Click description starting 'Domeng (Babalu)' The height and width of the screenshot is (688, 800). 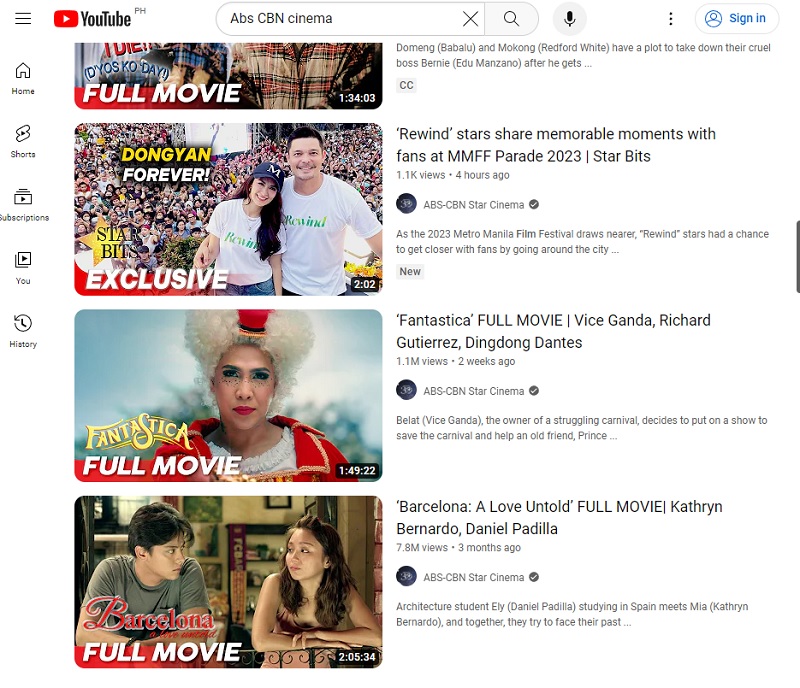click(x=583, y=55)
